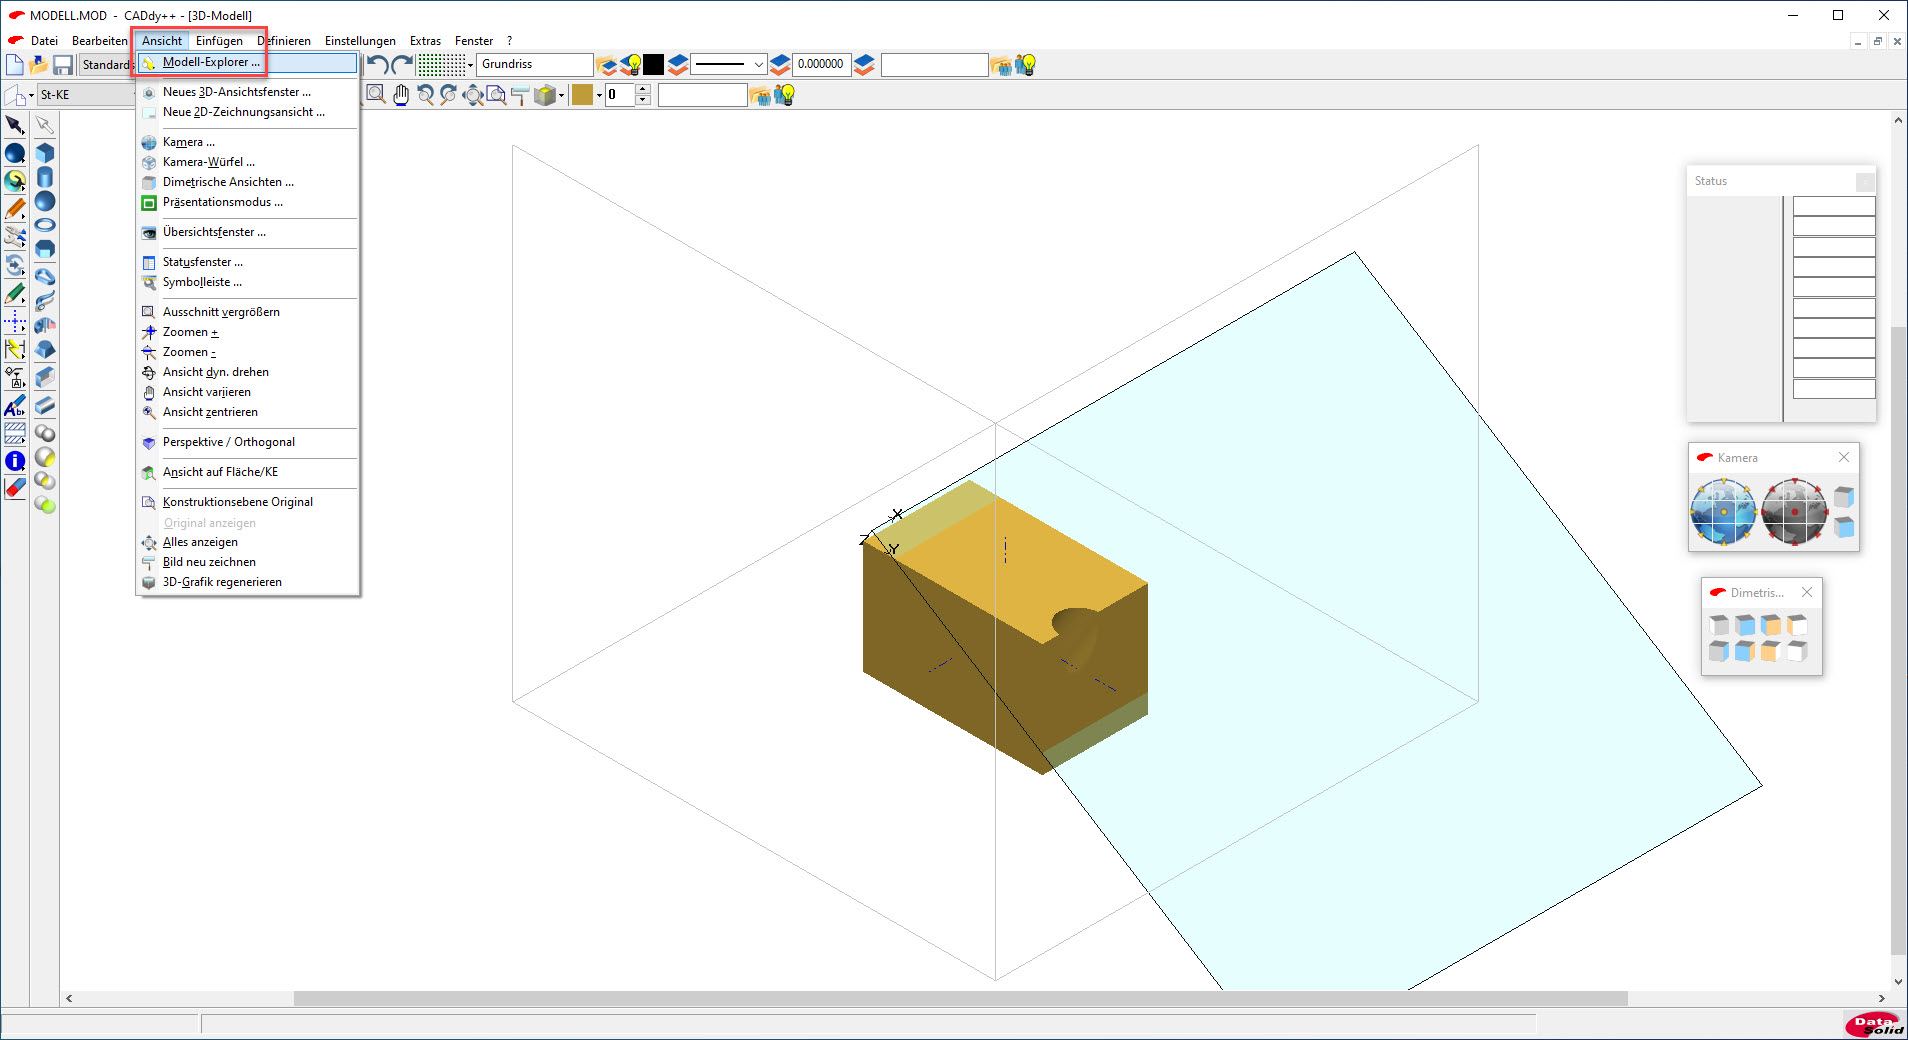
Task: Click 3D-Grafik regenerieren menu entry
Action: click(247, 582)
